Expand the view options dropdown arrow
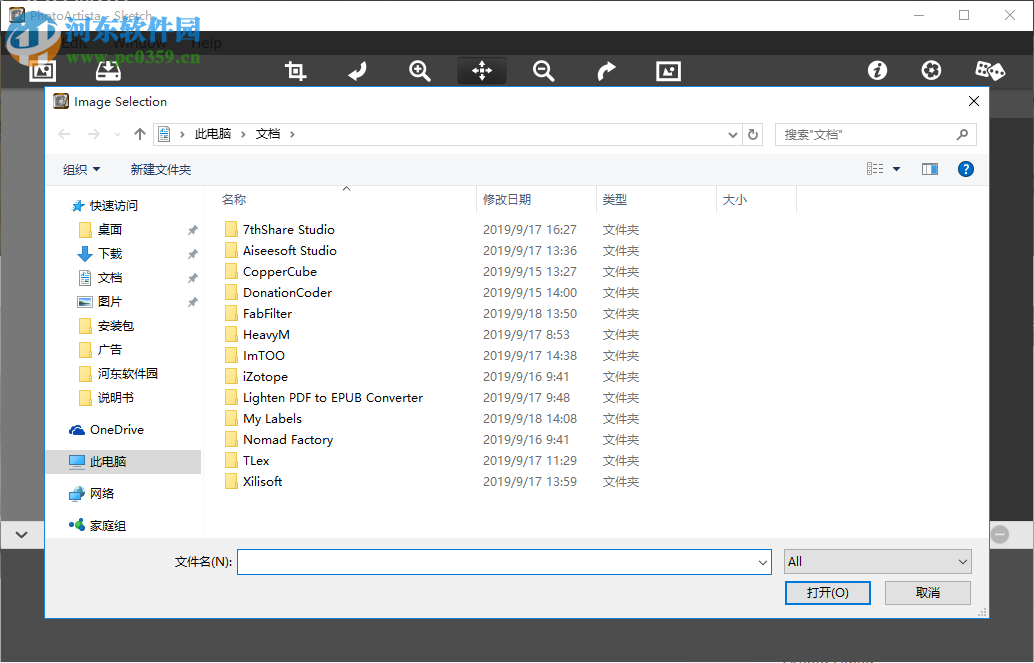The height and width of the screenshot is (663, 1034). click(896, 169)
